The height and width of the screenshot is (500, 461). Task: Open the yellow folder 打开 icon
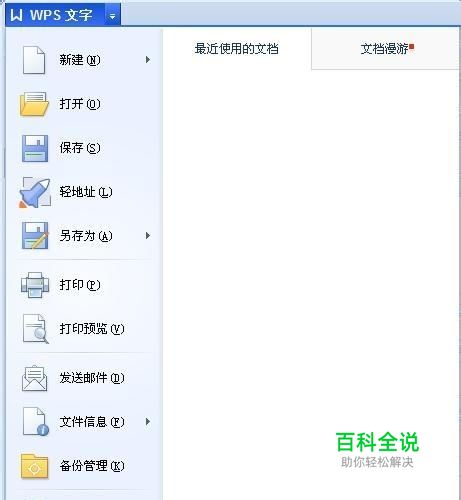click(34, 104)
